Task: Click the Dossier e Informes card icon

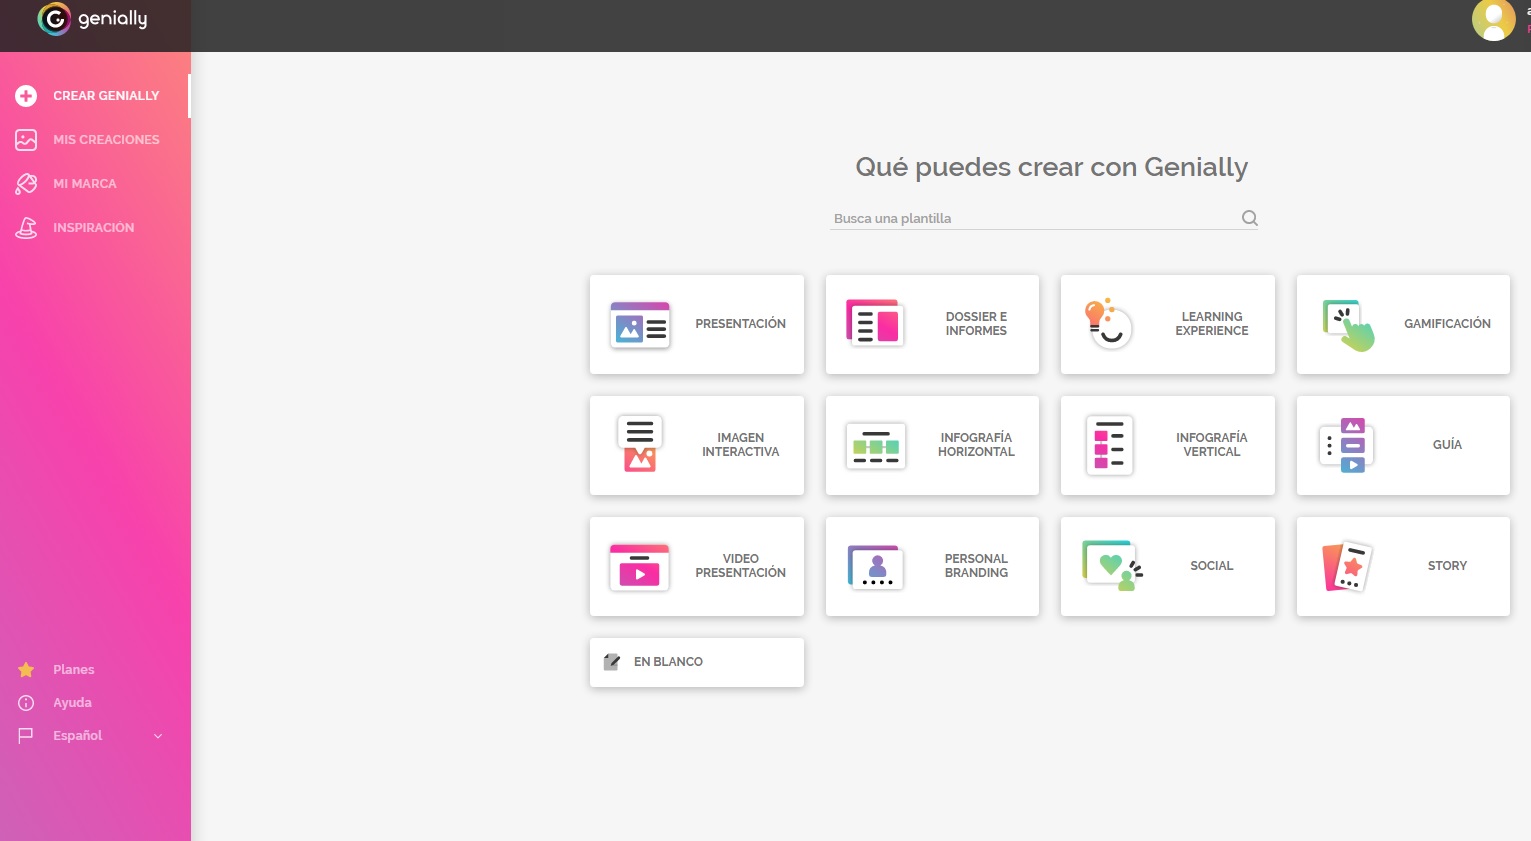Action: (x=875, y=323)
